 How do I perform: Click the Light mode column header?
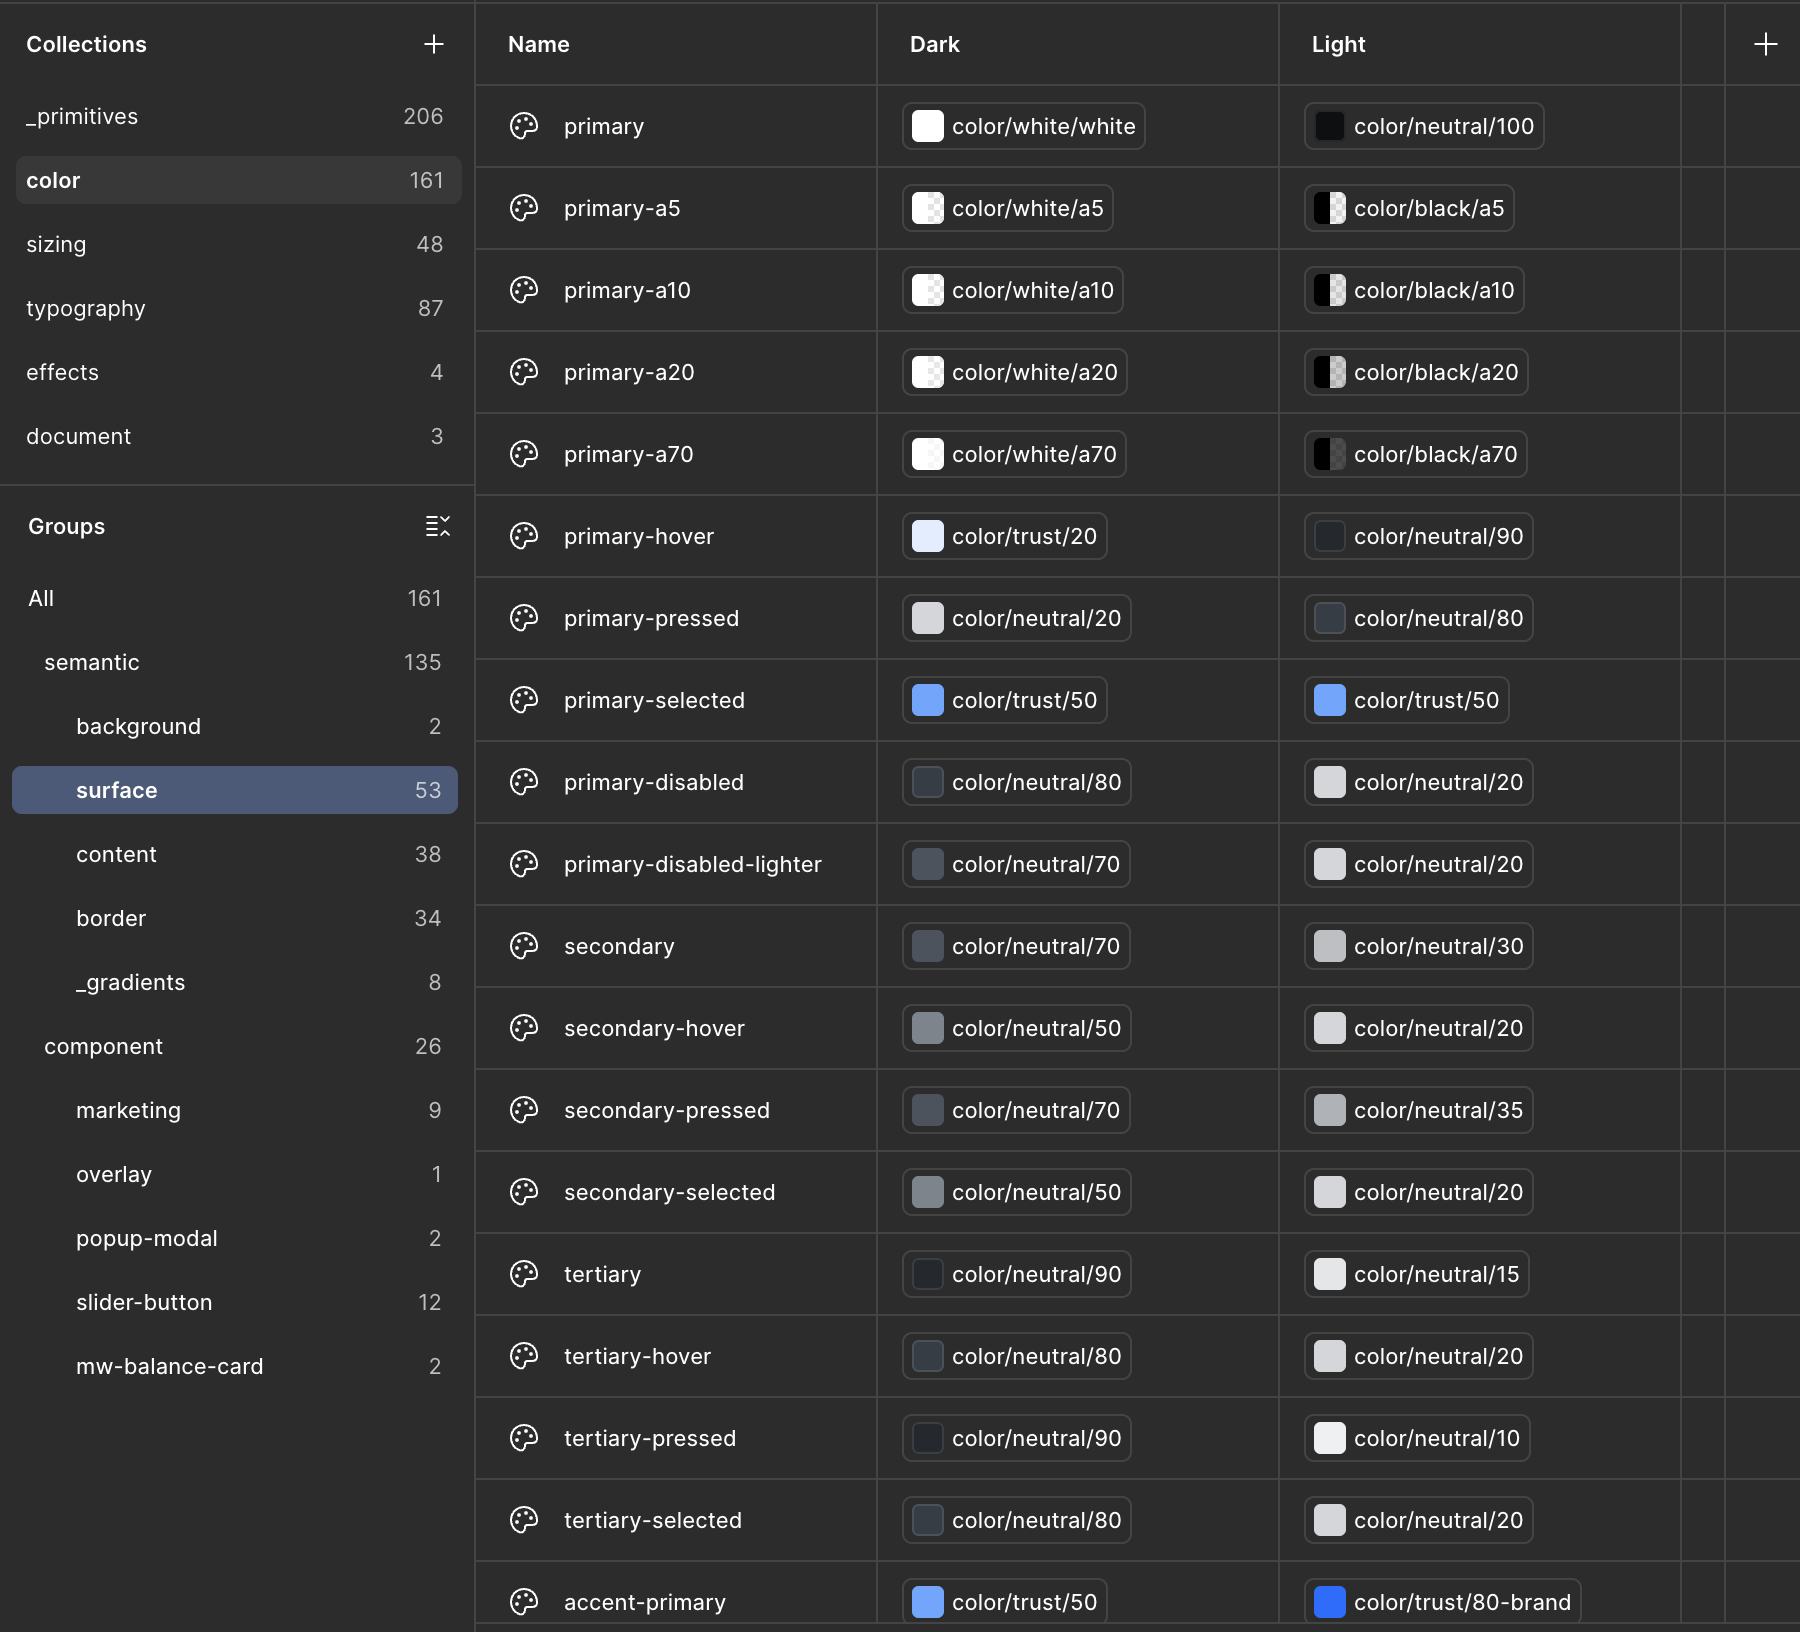(x=1480, y=44)
